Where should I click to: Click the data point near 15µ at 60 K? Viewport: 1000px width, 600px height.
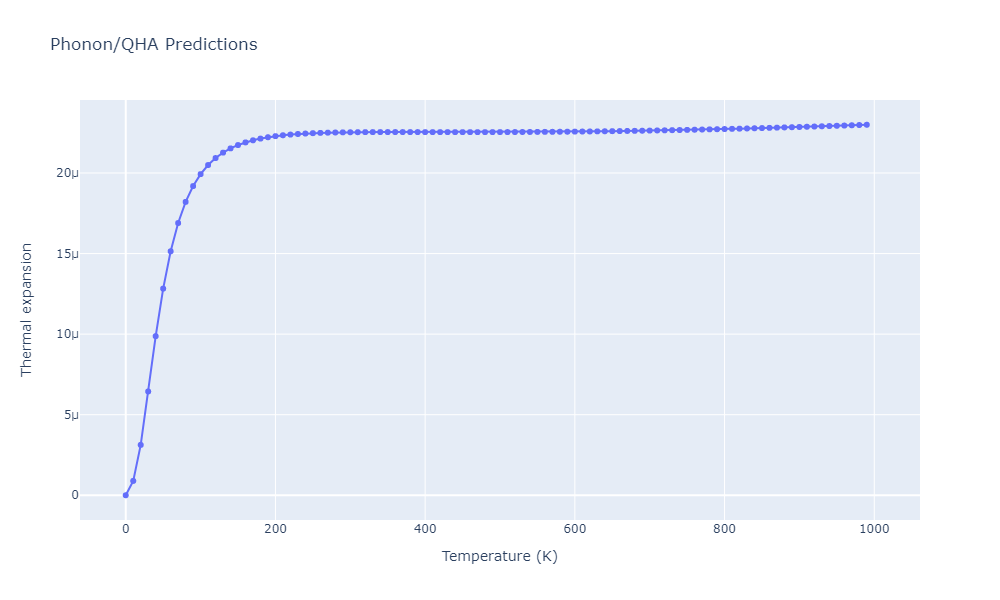[170, 251]
